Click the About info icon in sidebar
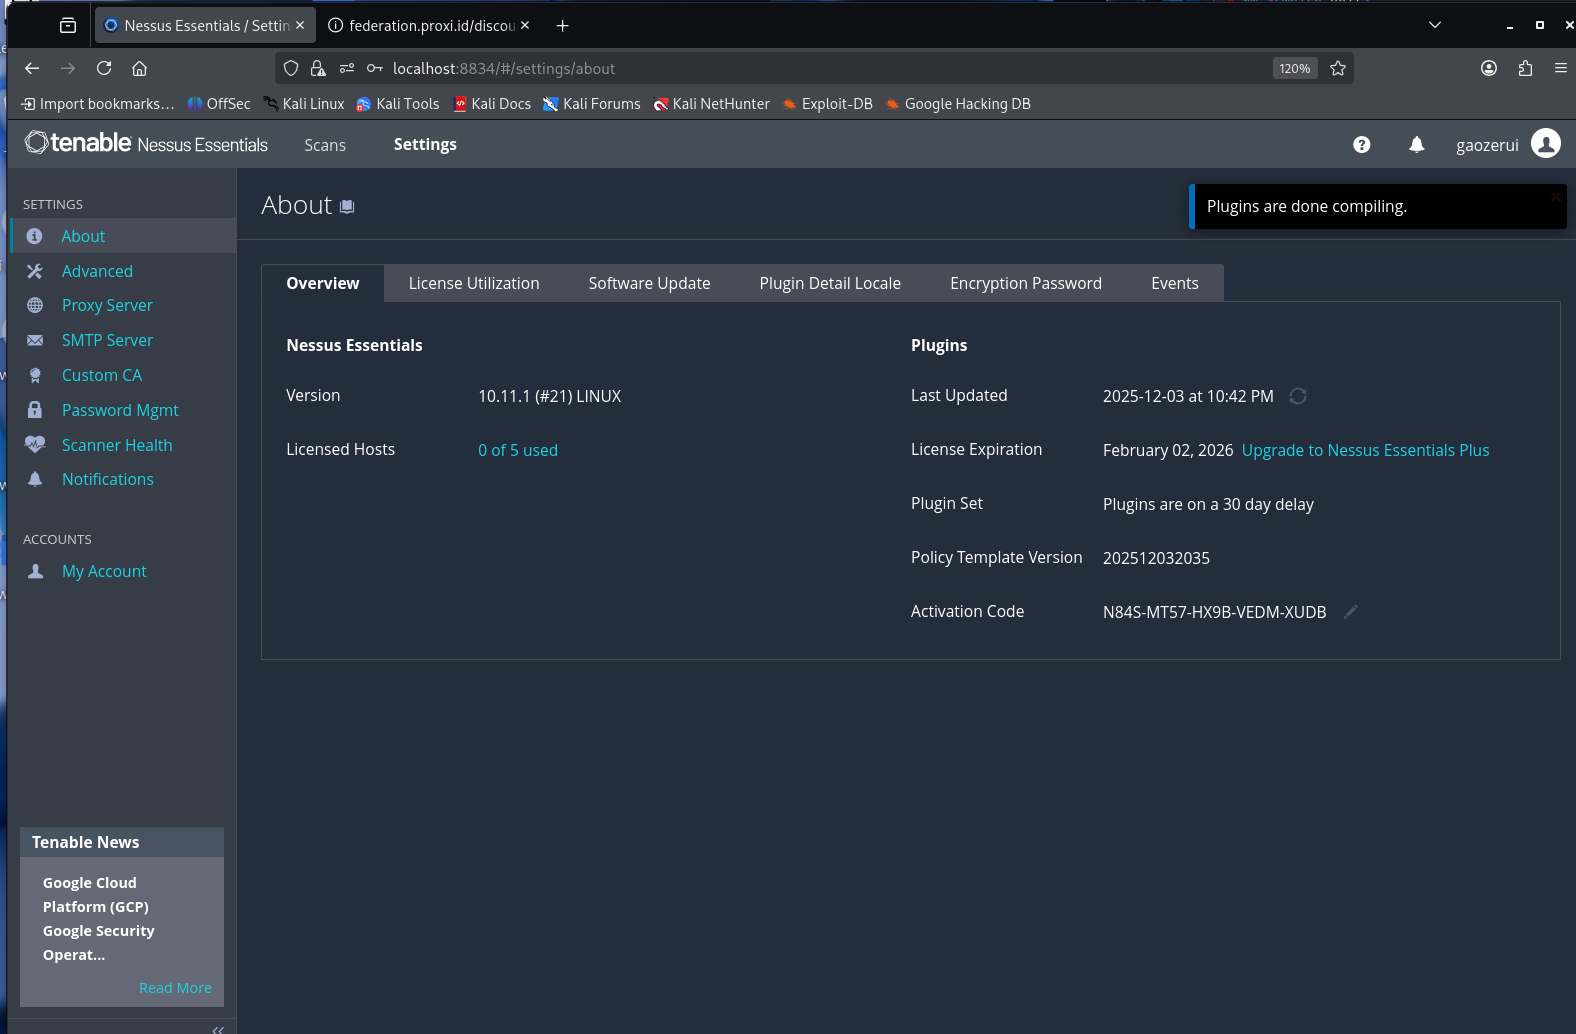Viewport: 1576px width, 1034px height. [x=35, y=236]
